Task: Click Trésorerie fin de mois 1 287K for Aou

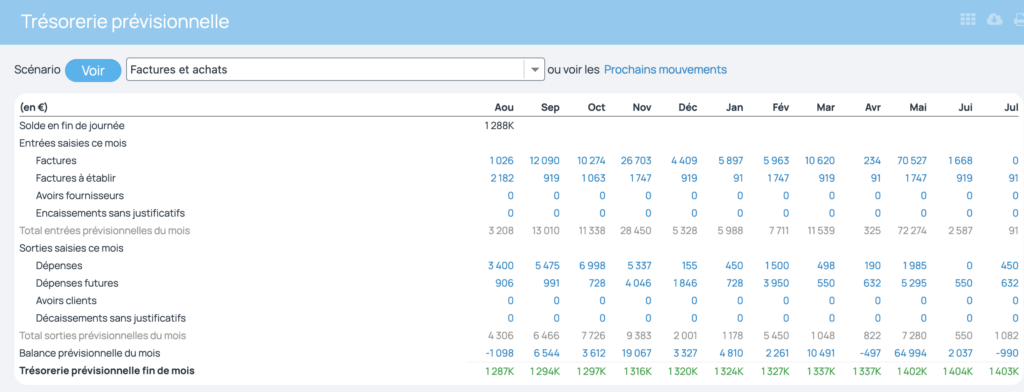Action: (500, 371)
